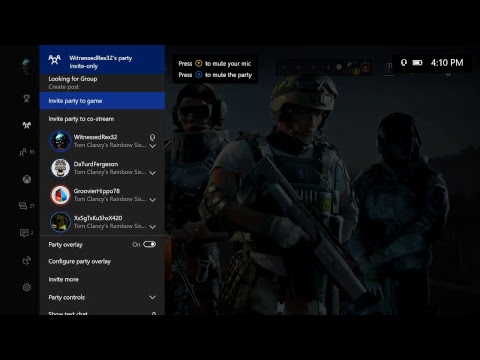Click WitnessedRex32's avatar picture
Screen dimensions: 480x360
pyautogui.click(x=60, y=141)
